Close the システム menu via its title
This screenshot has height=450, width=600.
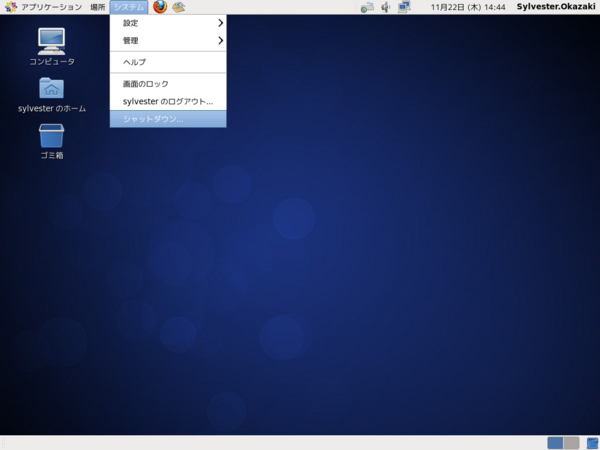pyautogui.click(x=129, y=7)
